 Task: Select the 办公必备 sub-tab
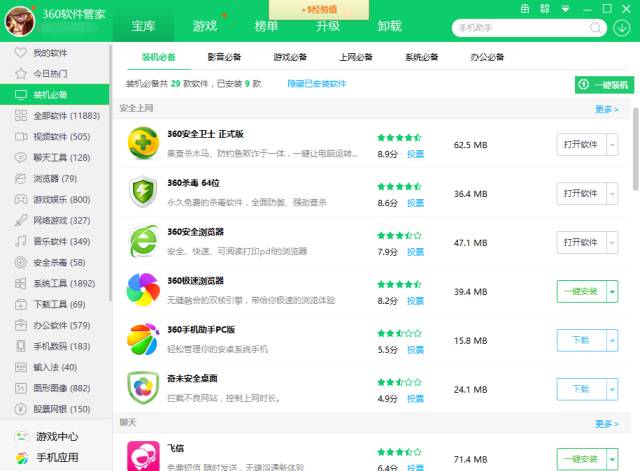(487, 57)
